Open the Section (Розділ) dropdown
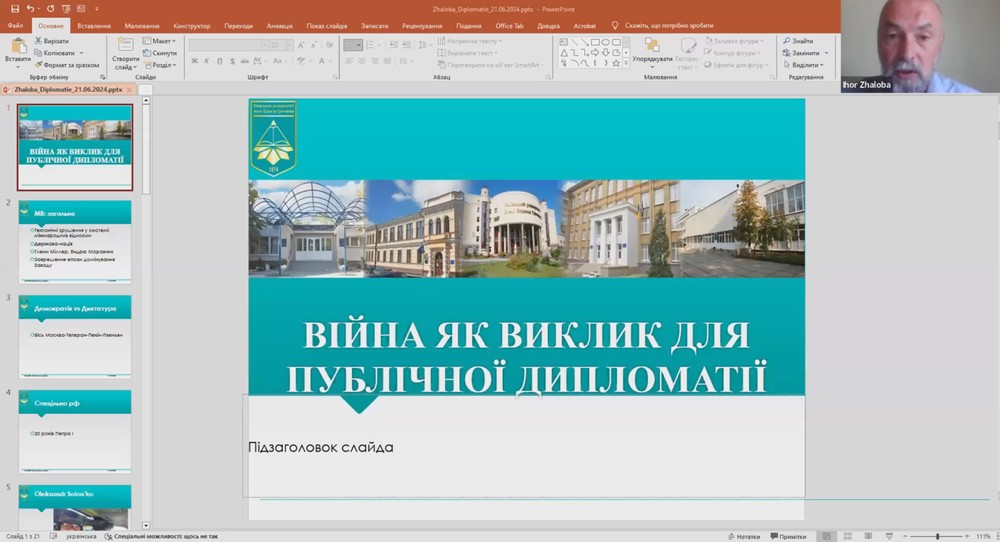This screenshot has height=542, width=1000. 161,65
